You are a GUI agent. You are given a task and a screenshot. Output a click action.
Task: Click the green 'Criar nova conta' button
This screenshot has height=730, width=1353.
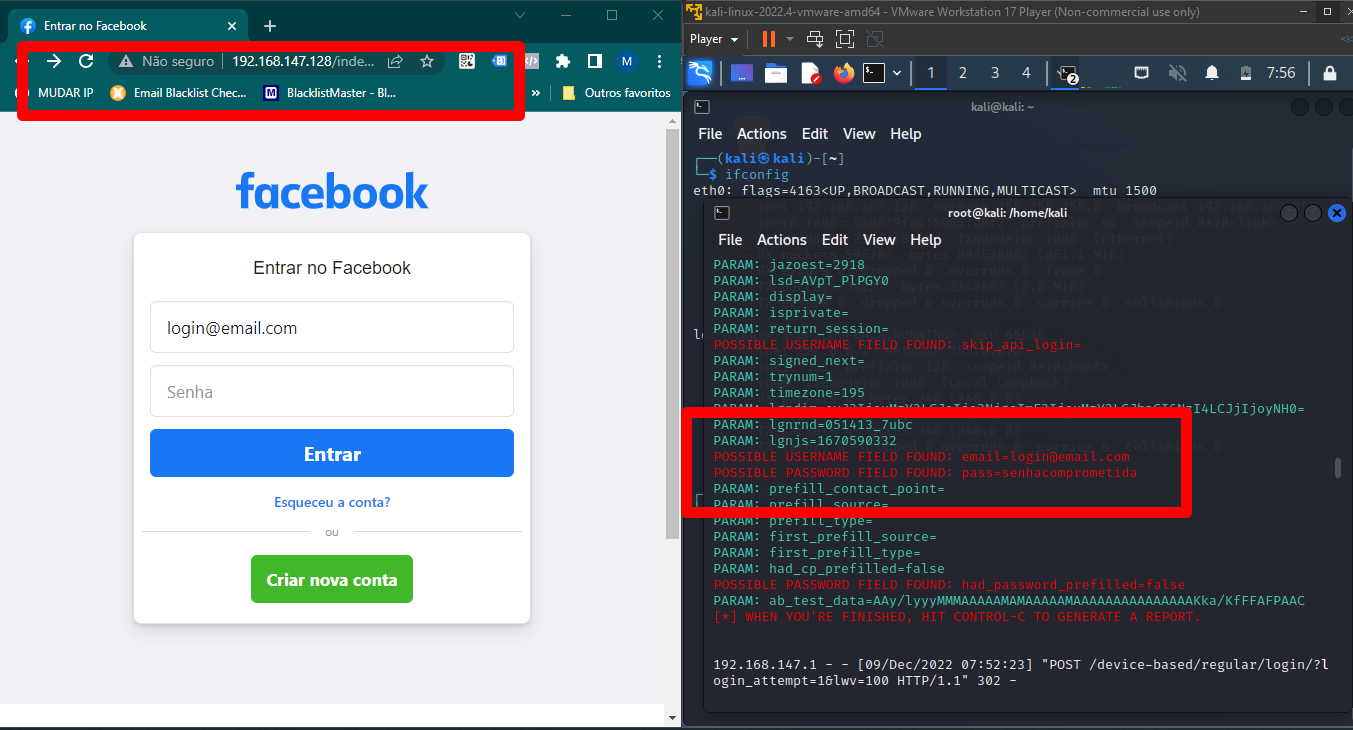[332, 579]
